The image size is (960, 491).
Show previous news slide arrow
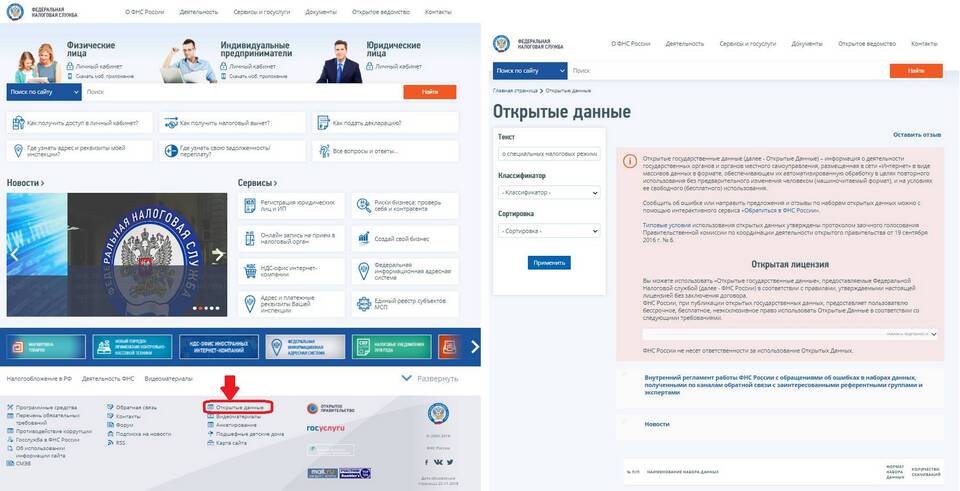click(x=15, y=254)
